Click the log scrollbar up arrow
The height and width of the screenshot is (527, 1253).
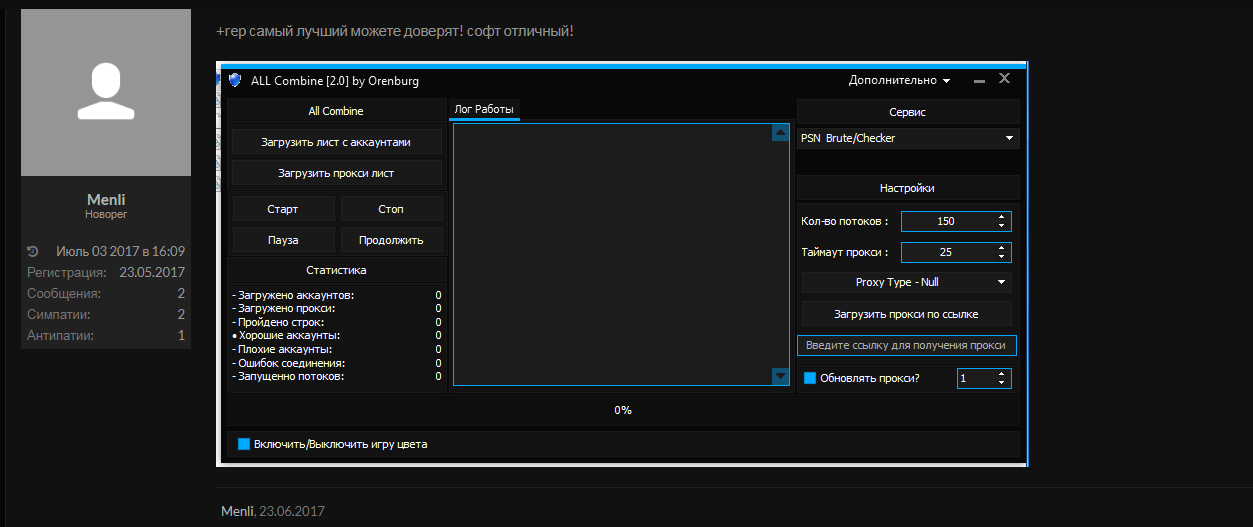[x=781, y=133]
